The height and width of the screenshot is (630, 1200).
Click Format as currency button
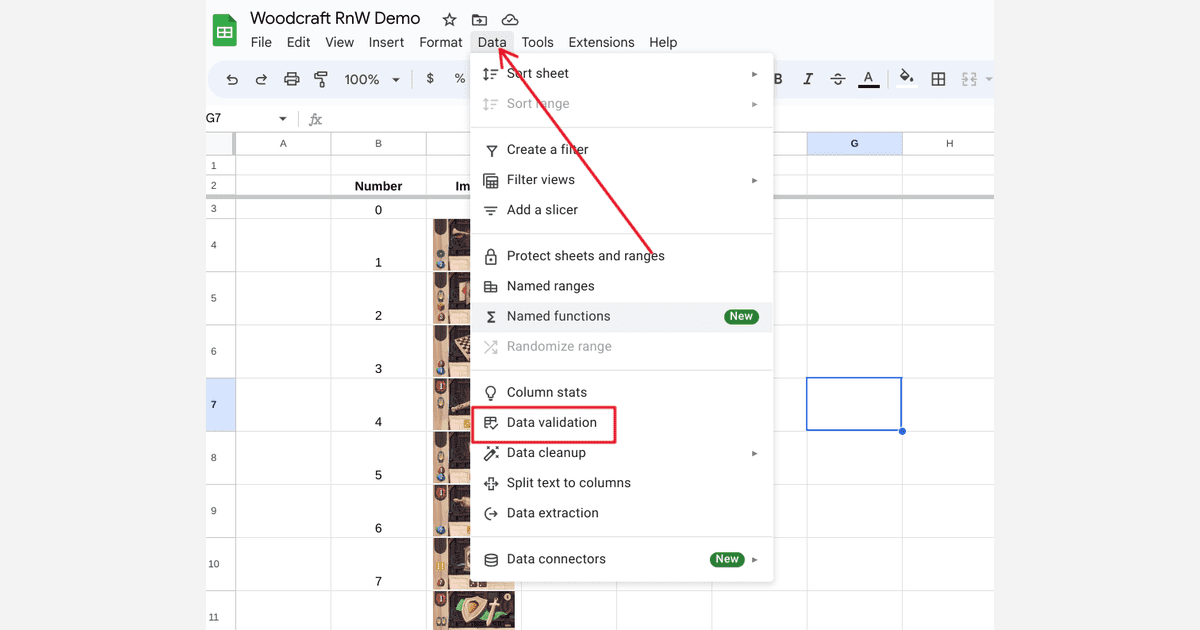[430, 79]
